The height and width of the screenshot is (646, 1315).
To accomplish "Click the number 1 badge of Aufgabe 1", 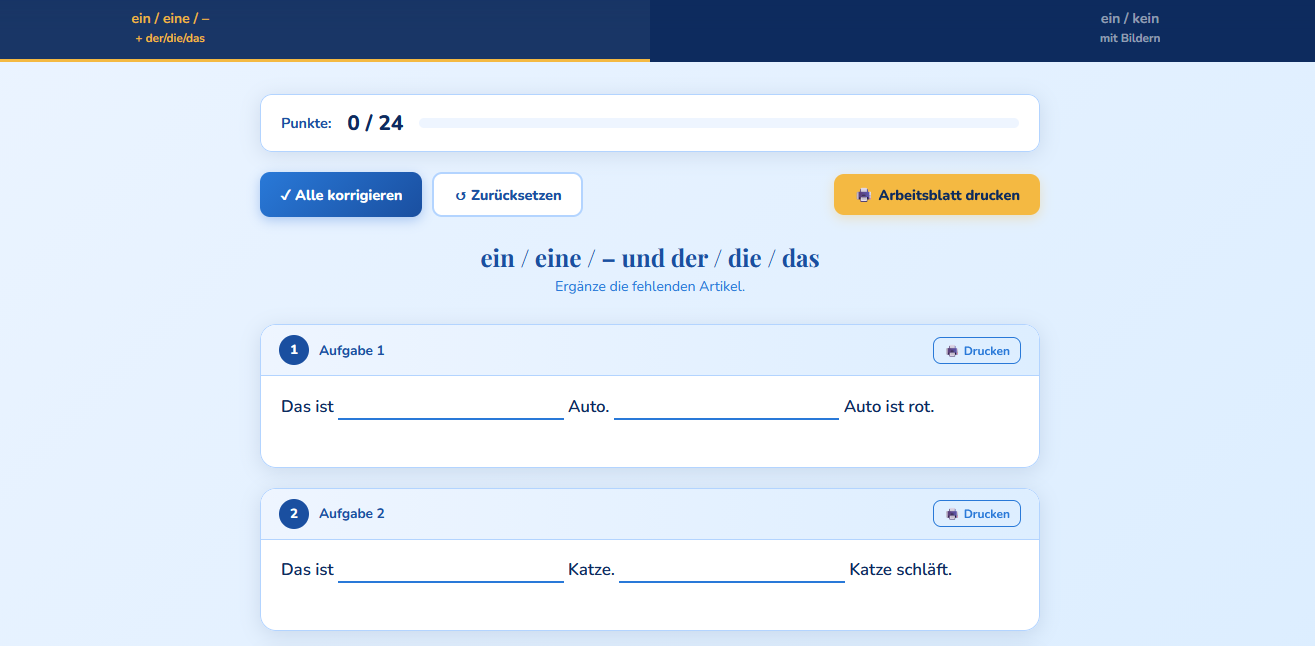I will point(294,350).
